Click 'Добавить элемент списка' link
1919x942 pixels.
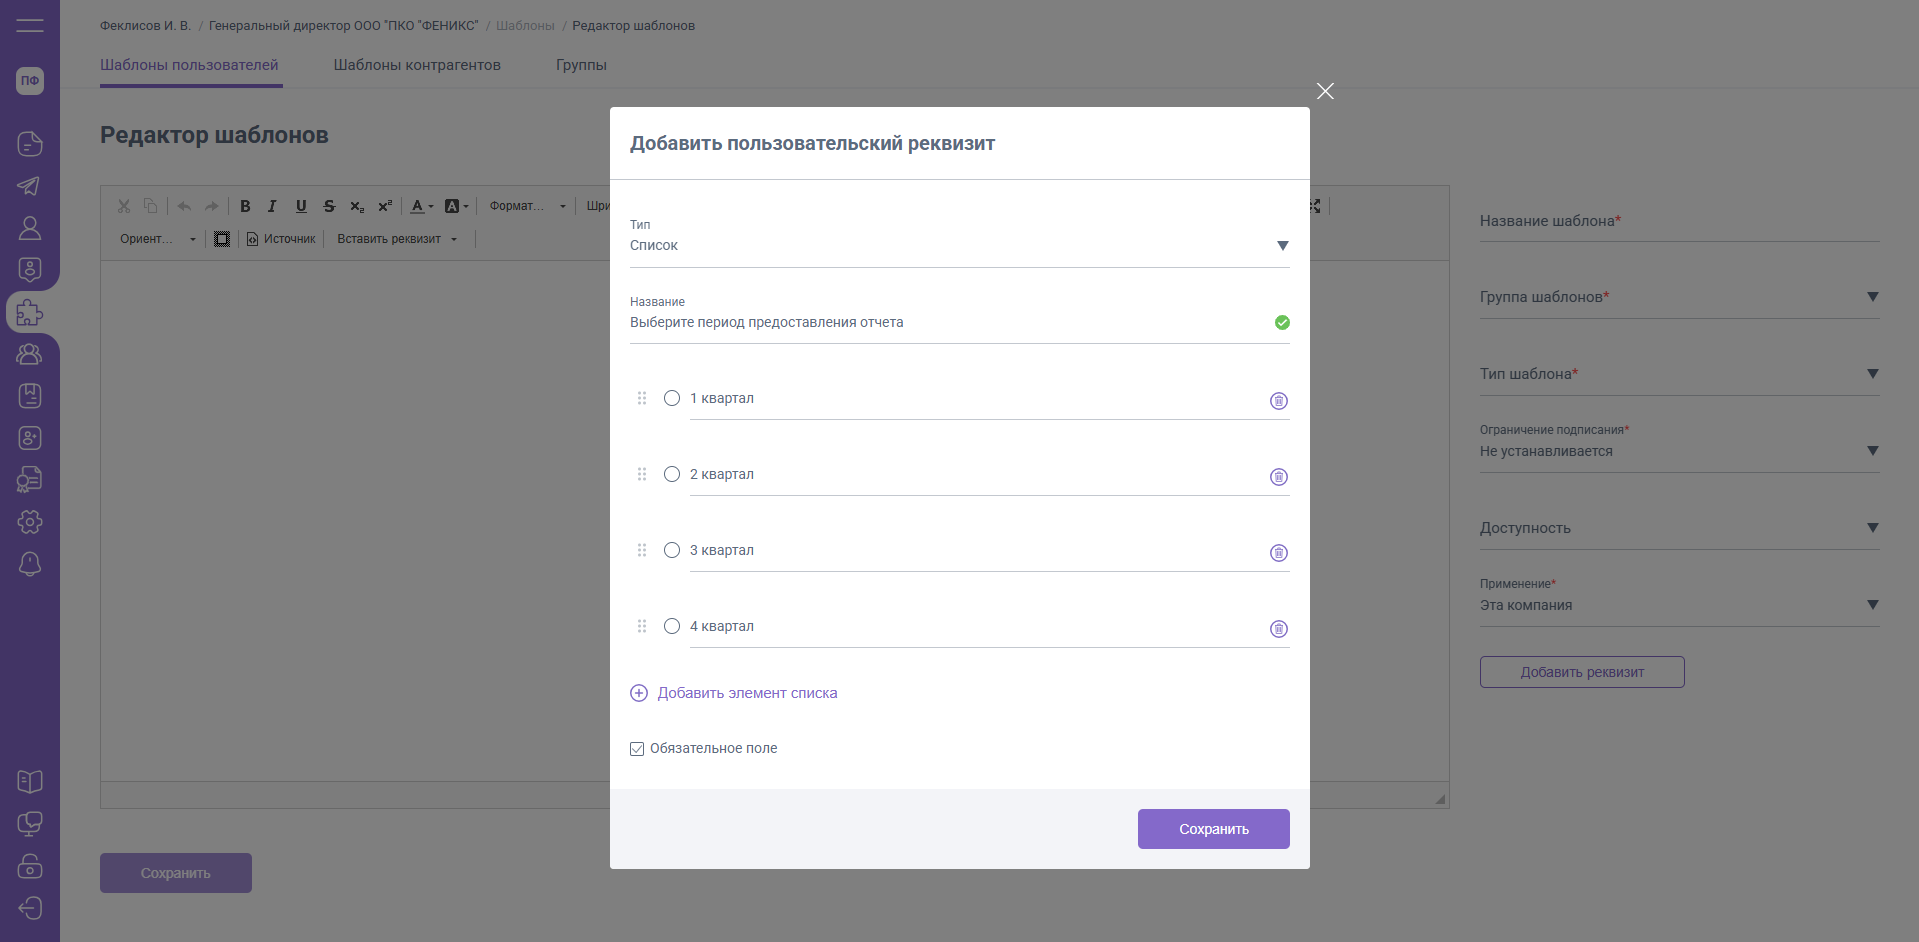pos(746,693)
